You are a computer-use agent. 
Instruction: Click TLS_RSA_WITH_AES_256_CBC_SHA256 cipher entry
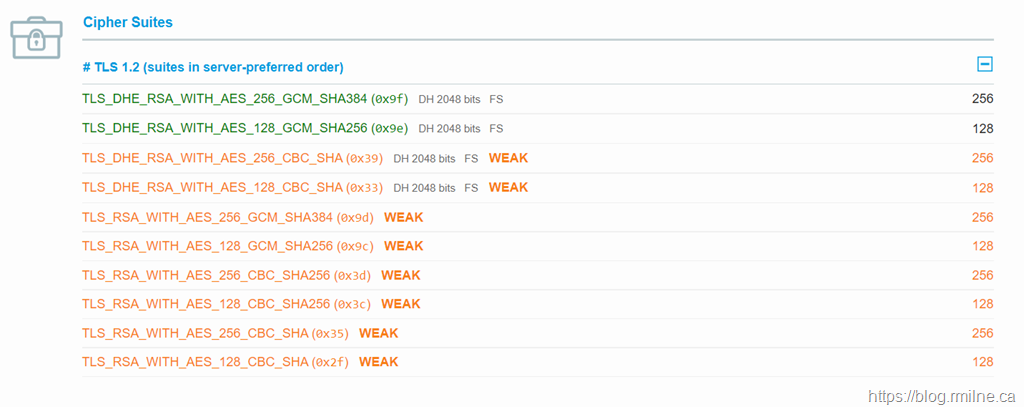pyautogui.click(x=206, y=275)
